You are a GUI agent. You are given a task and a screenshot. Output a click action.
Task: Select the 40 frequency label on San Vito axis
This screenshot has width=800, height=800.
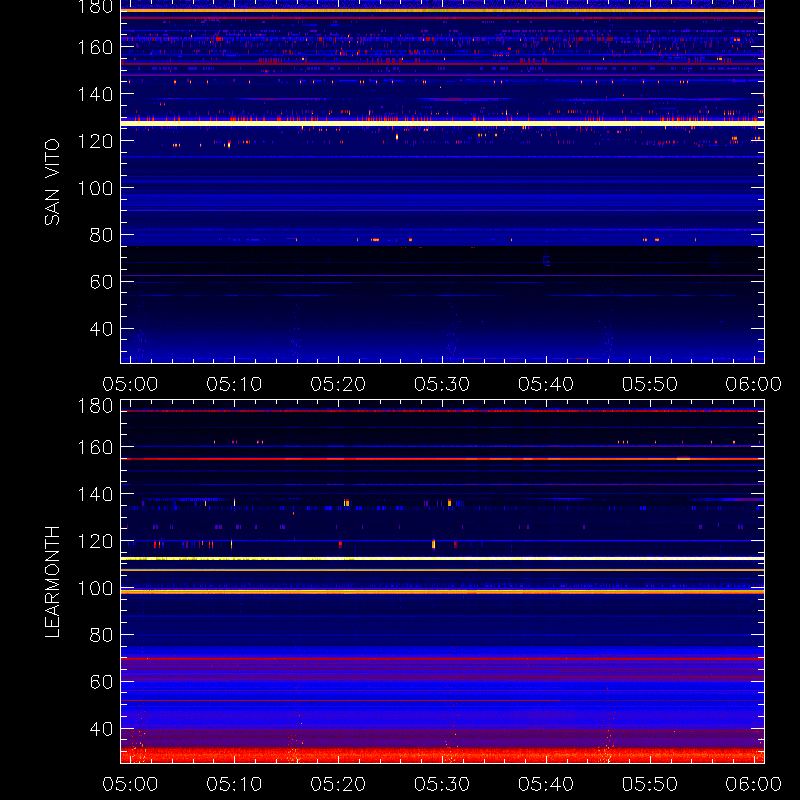(x=101, y=329)
